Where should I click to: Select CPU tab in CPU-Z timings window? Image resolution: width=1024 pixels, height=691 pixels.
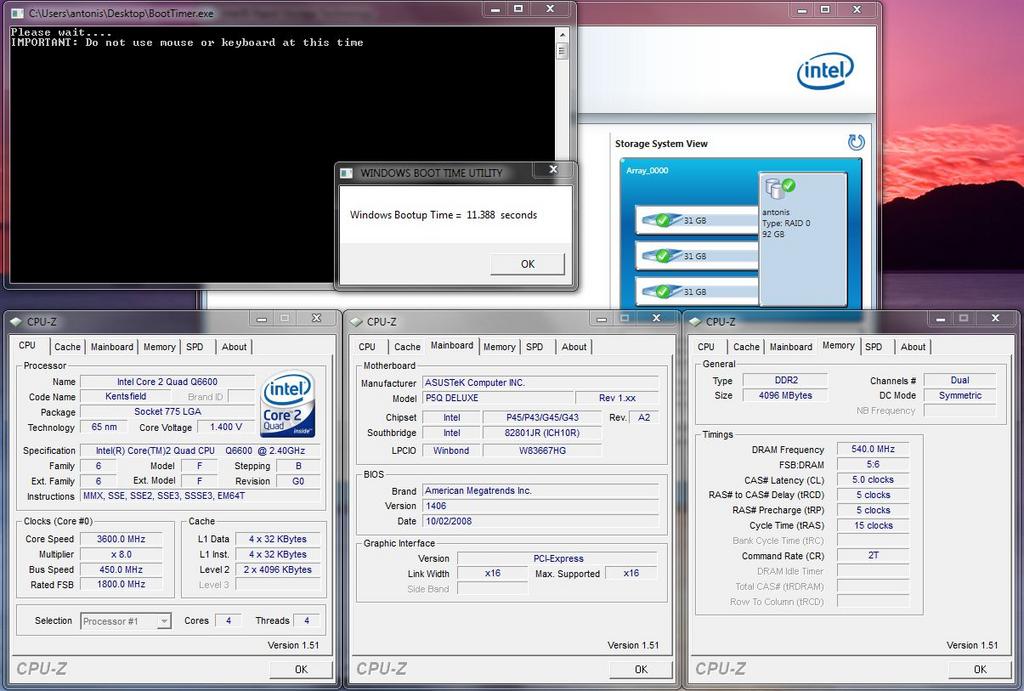click(706, 347)
